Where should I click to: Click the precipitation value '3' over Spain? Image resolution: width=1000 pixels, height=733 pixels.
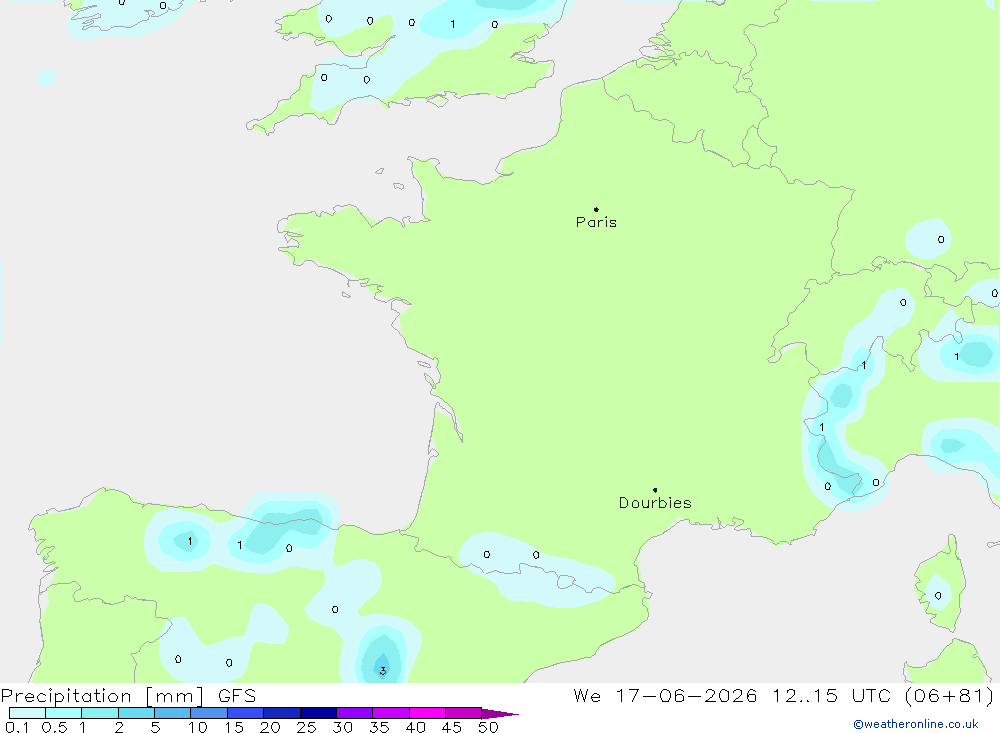pyautogui.click(x=383, y=670)
